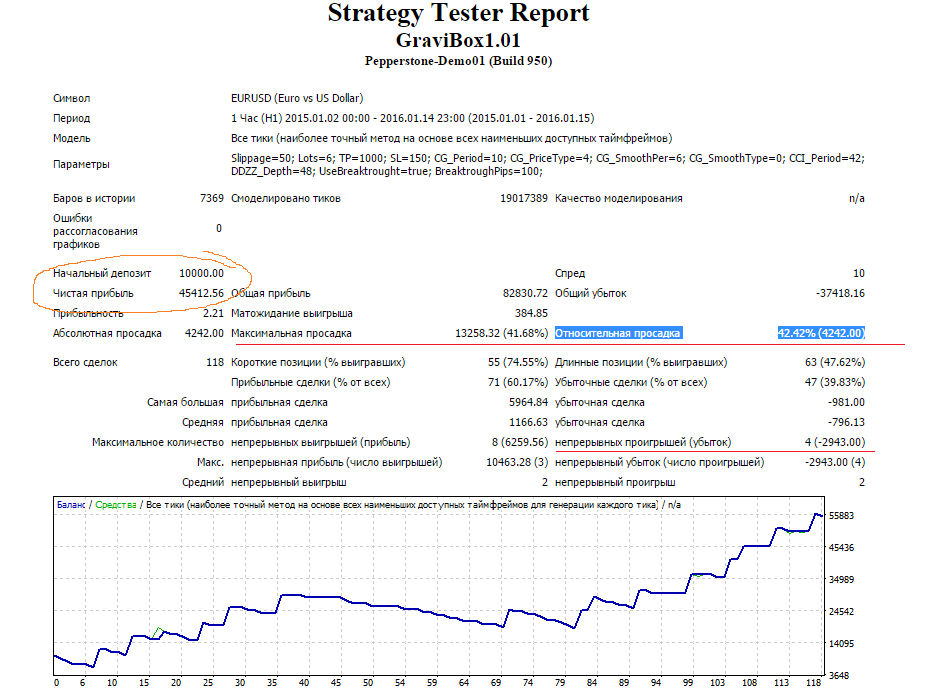Select the 'Все тики' model description

point(451,138)
